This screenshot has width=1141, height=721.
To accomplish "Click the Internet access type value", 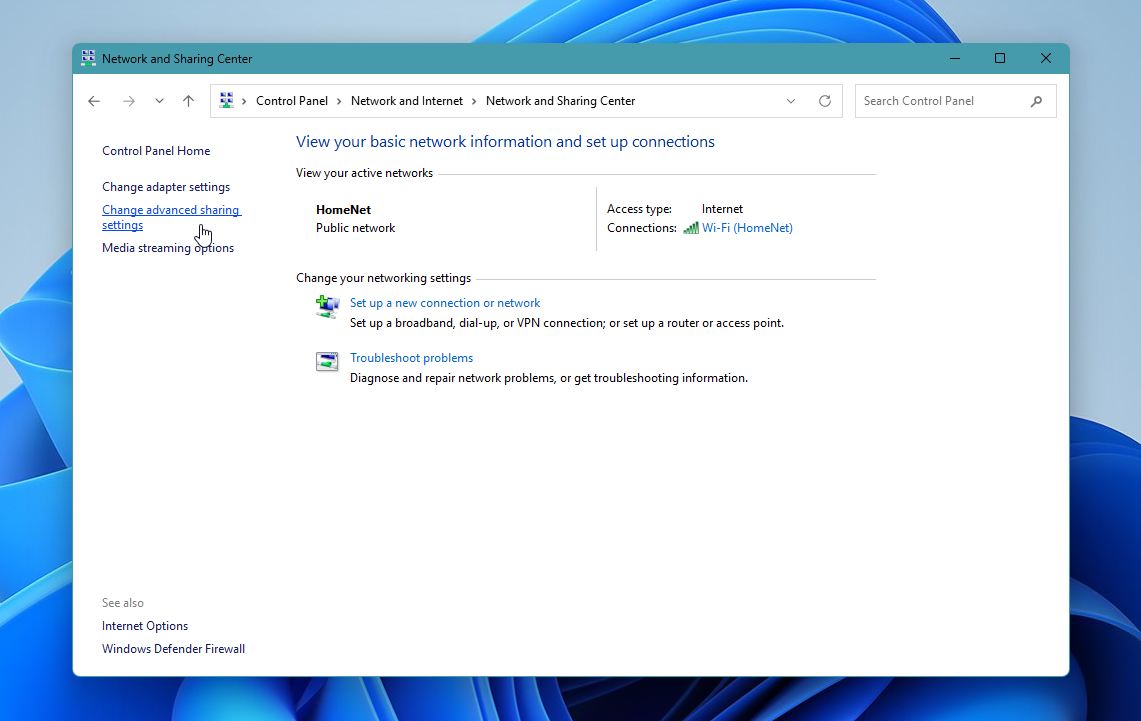I will click(723, 209).
